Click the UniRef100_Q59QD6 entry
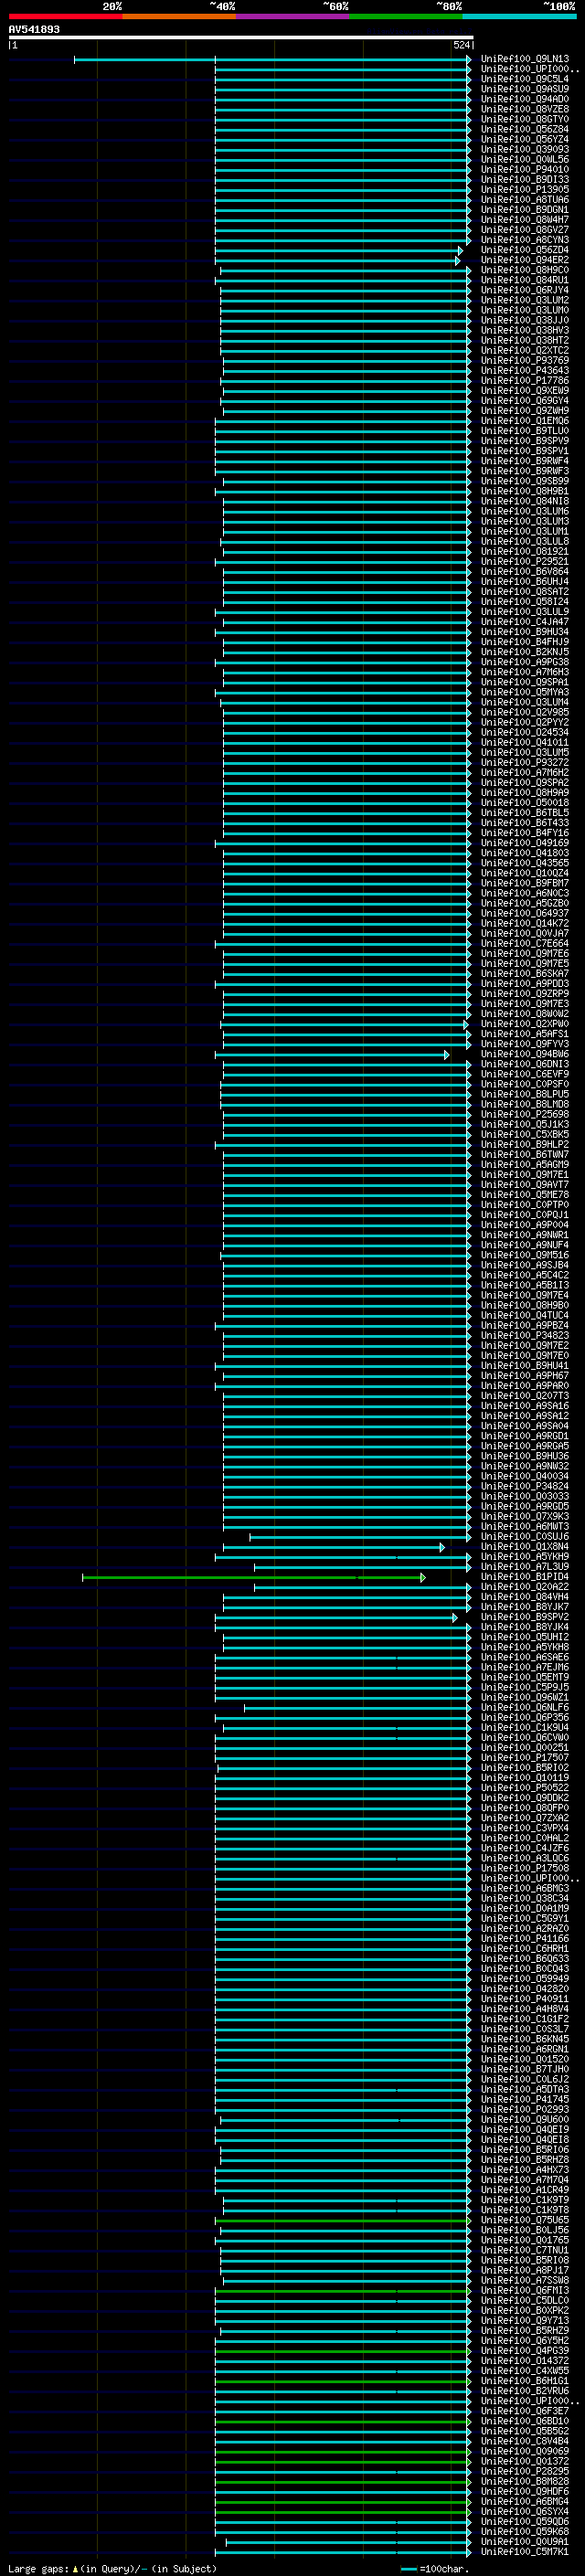The image size is (585, 2576). [524, 2521]
